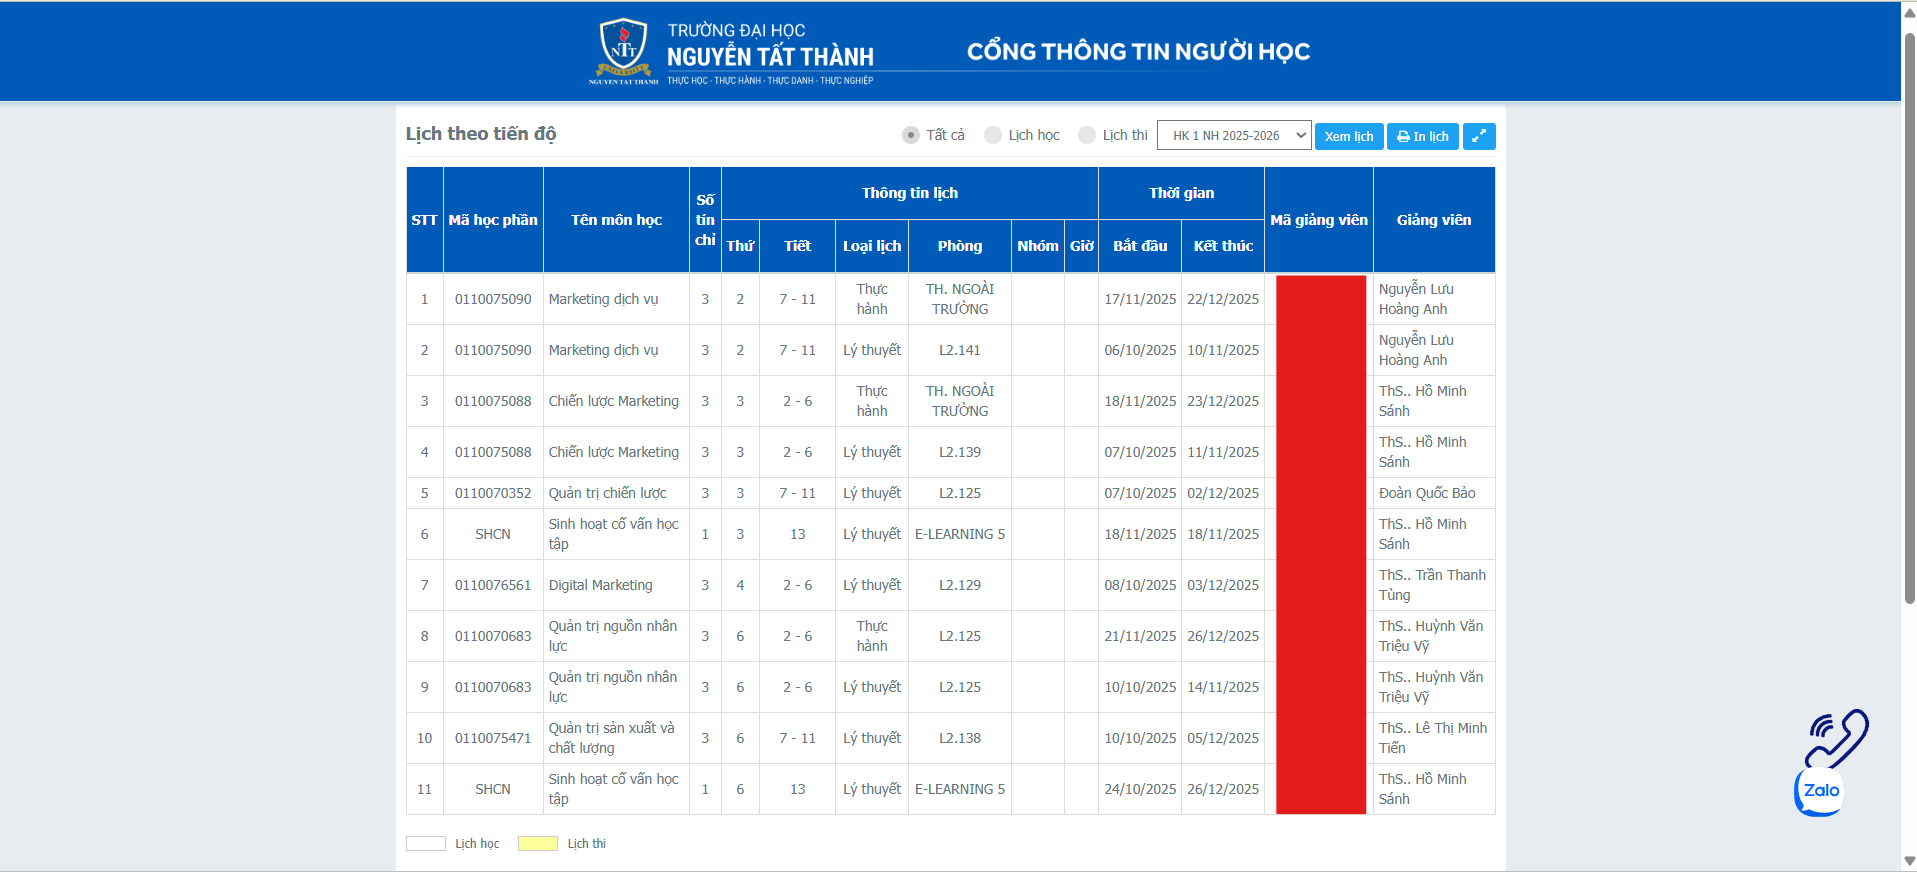1917x872 pixels.
Task: Click the scroll down arrow of scrollbar
Action: pos(1909,861)
